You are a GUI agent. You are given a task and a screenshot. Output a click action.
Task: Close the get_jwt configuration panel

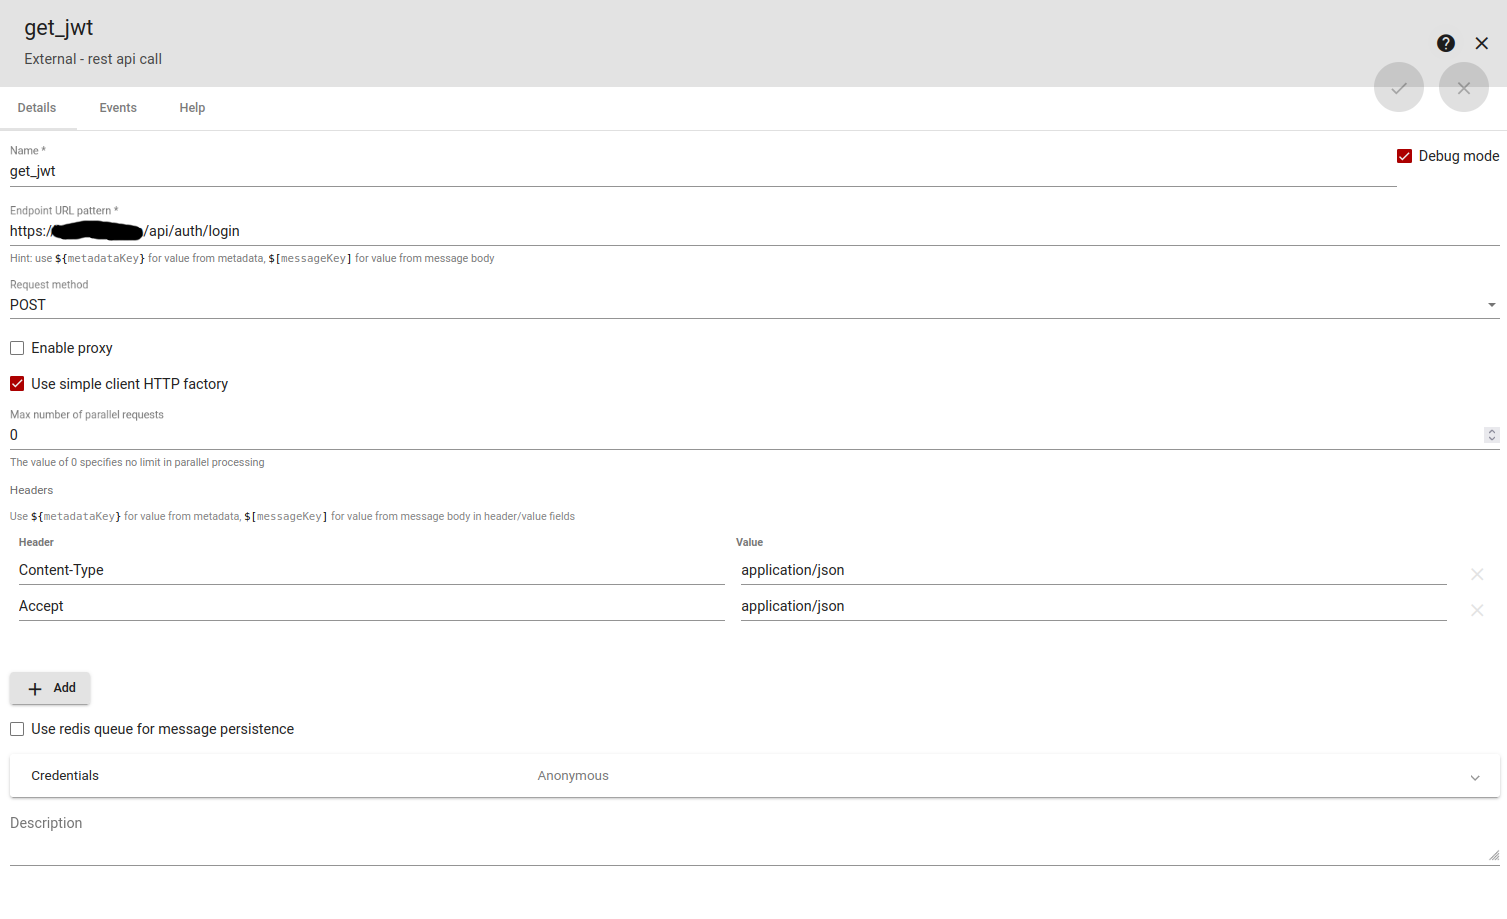pos(1482,43)
